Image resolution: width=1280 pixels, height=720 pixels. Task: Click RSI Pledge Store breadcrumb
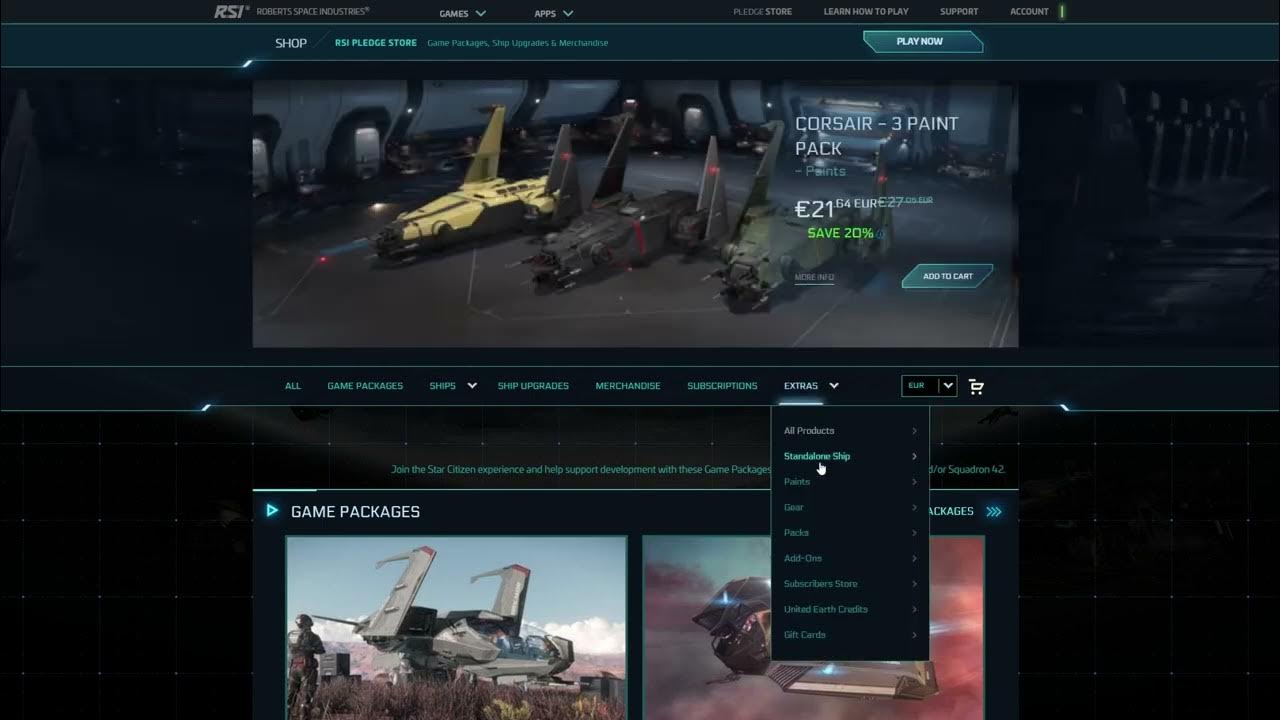(376, 43)
